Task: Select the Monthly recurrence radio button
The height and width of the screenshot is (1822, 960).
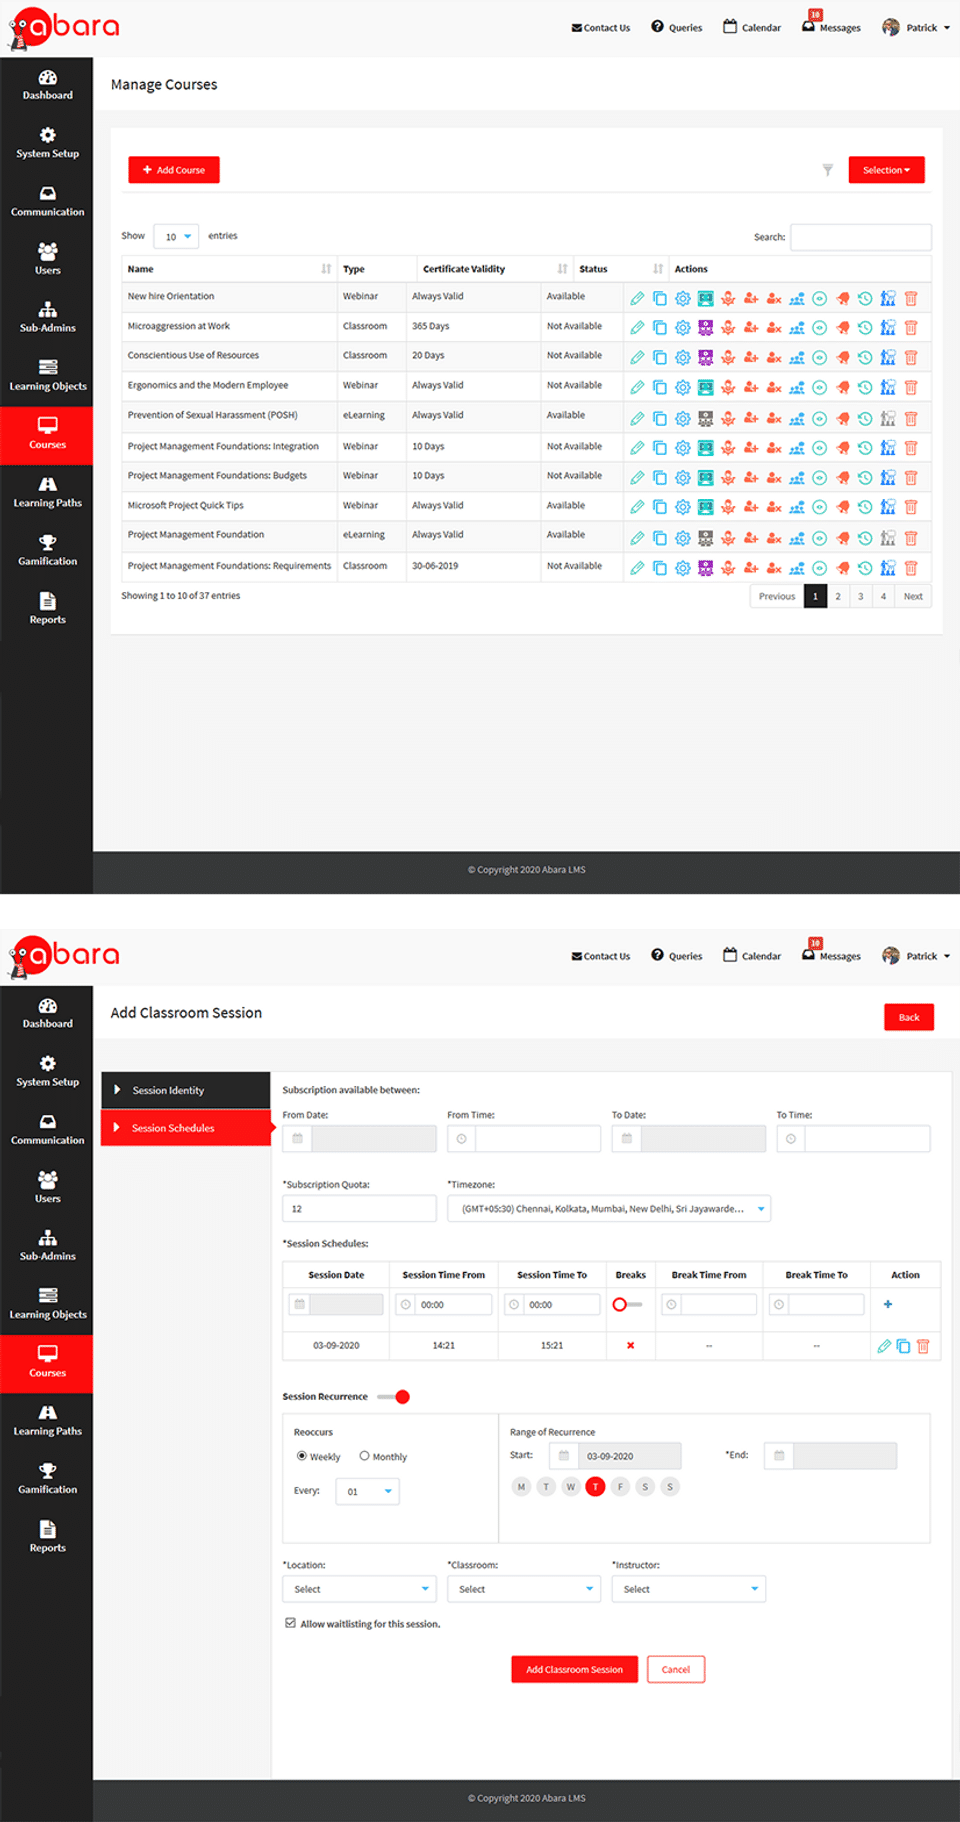Action: [x=365, y=1456]
